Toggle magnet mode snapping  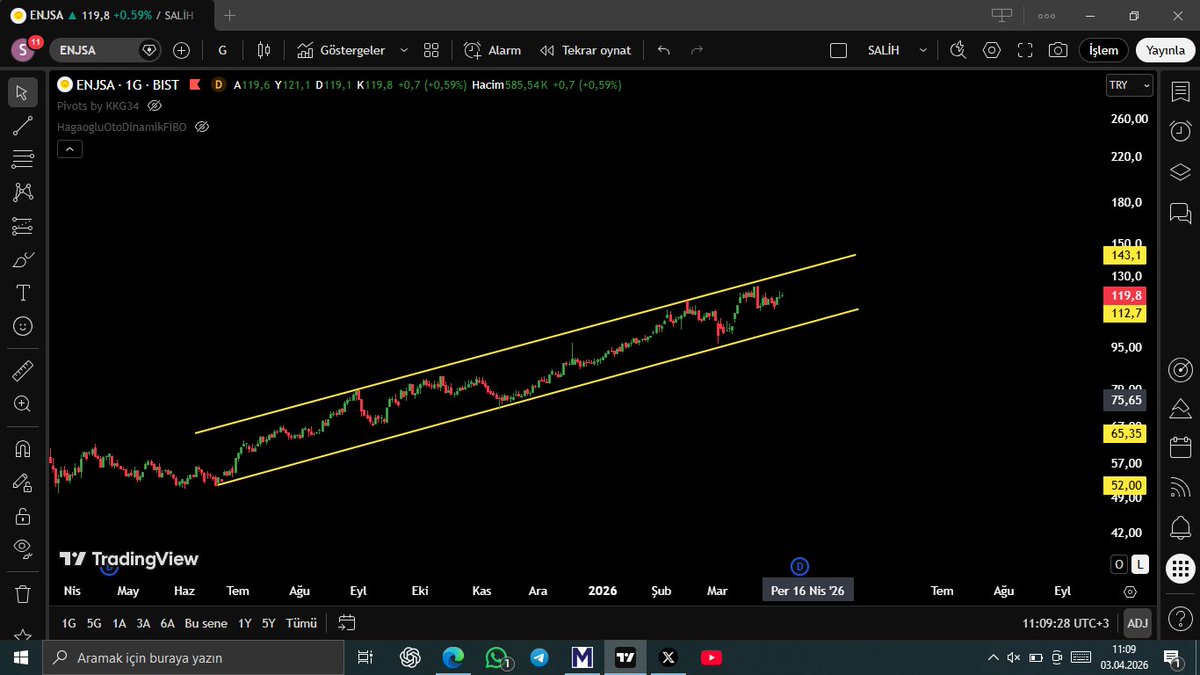22,449
